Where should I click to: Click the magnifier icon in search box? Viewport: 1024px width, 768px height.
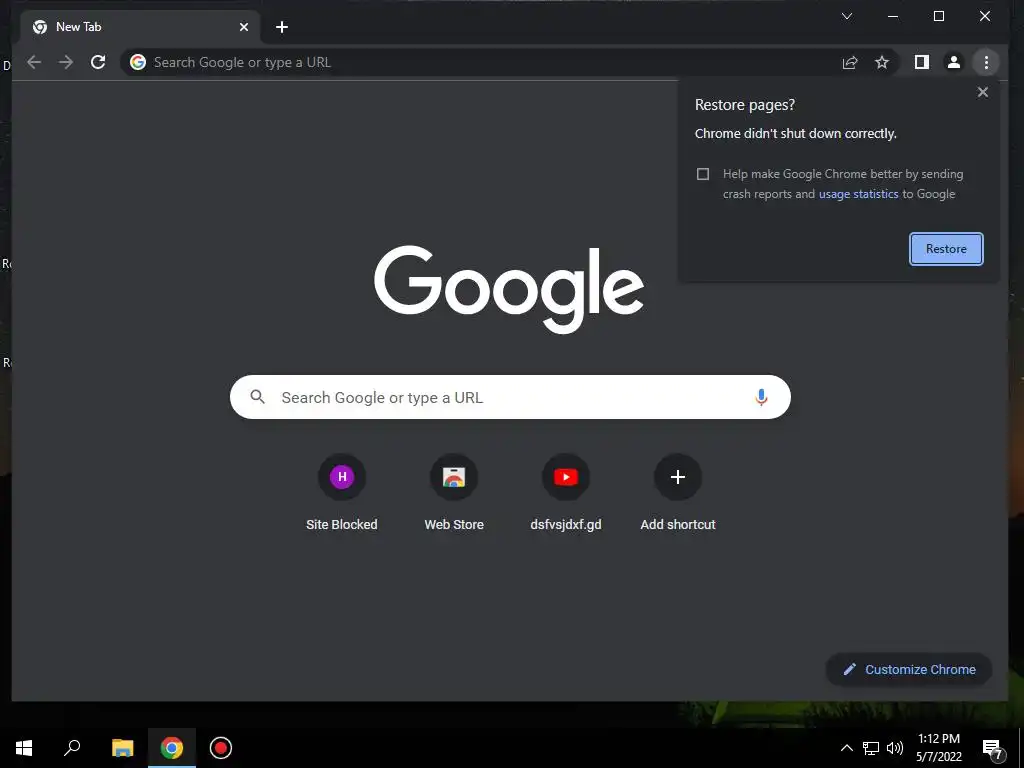[257, 396]
